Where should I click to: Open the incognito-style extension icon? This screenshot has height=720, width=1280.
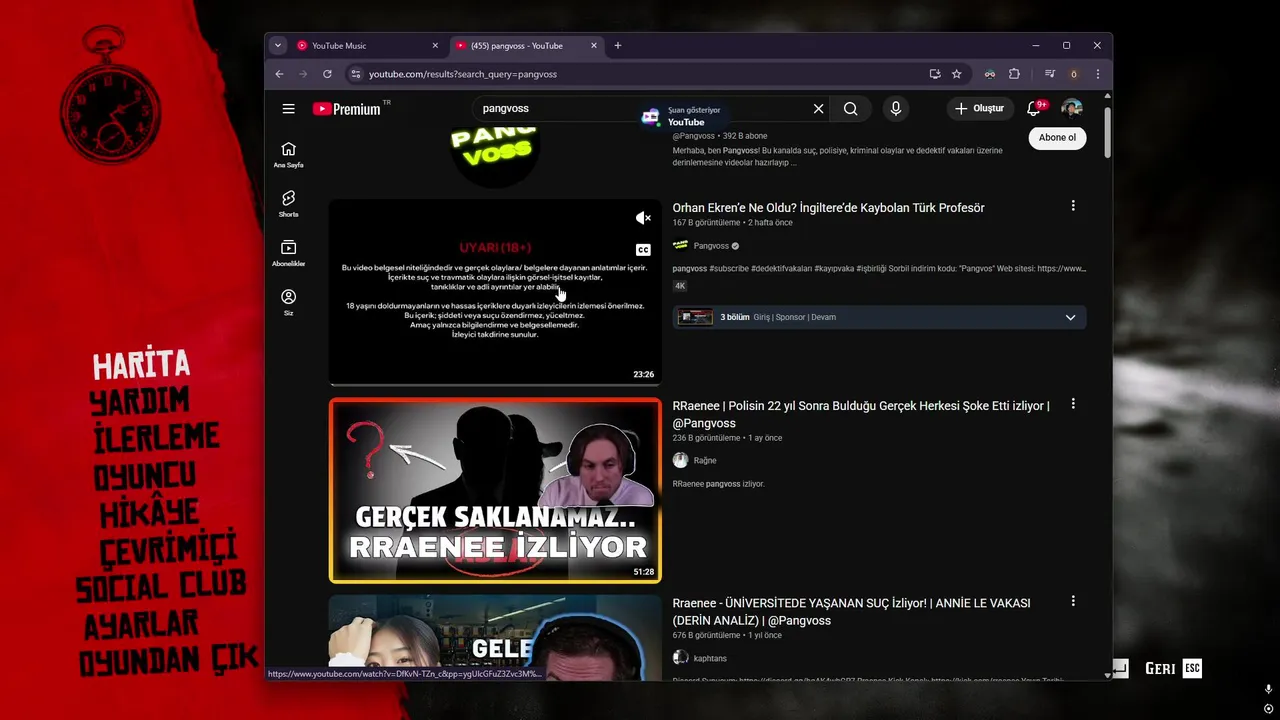click(989, 74)
